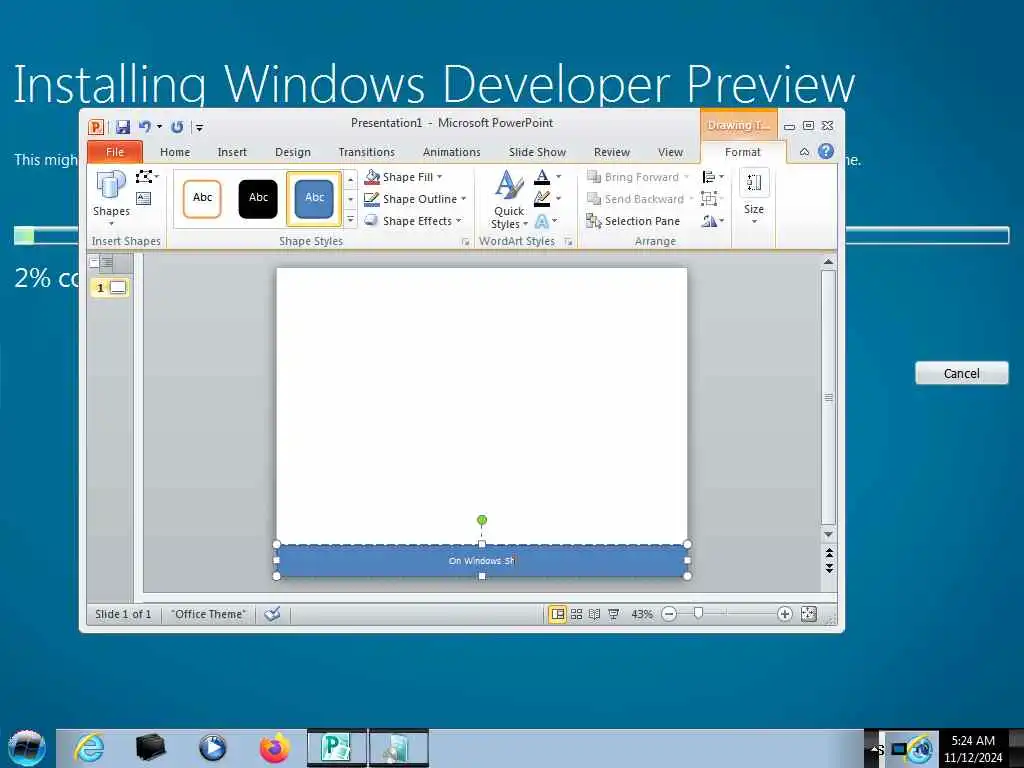
Task: Click the spell check status bar icon
Action: click(x=272, y=614)
